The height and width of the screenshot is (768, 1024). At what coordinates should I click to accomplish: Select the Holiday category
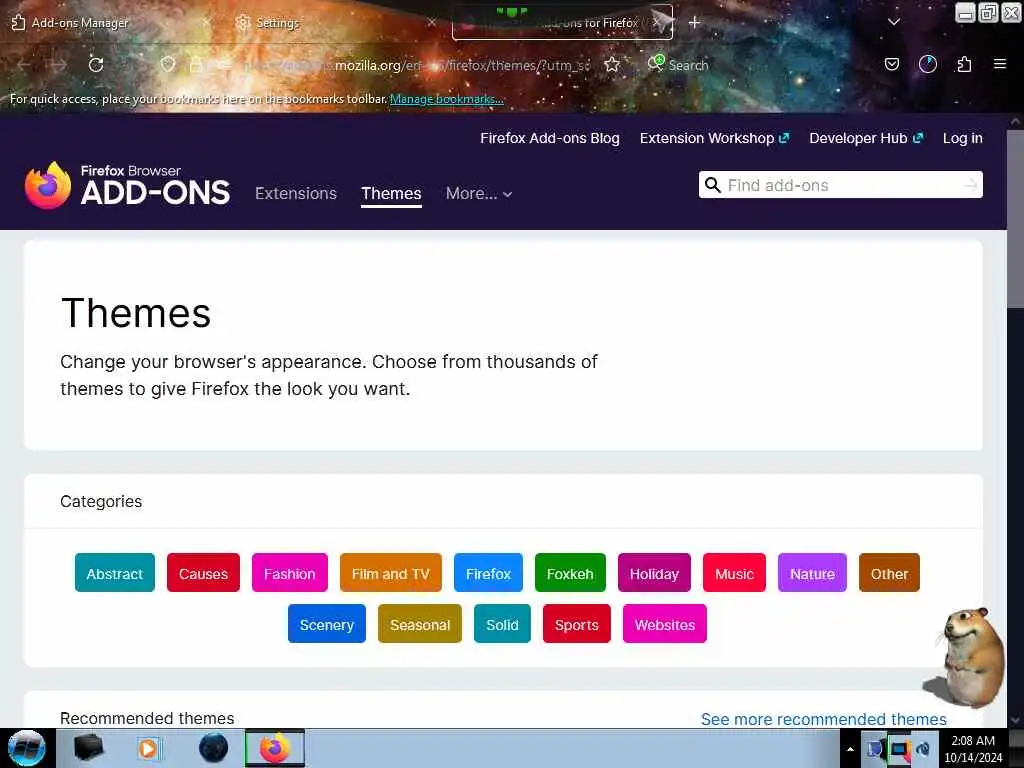pyautogui.click(x=654, y=573)
